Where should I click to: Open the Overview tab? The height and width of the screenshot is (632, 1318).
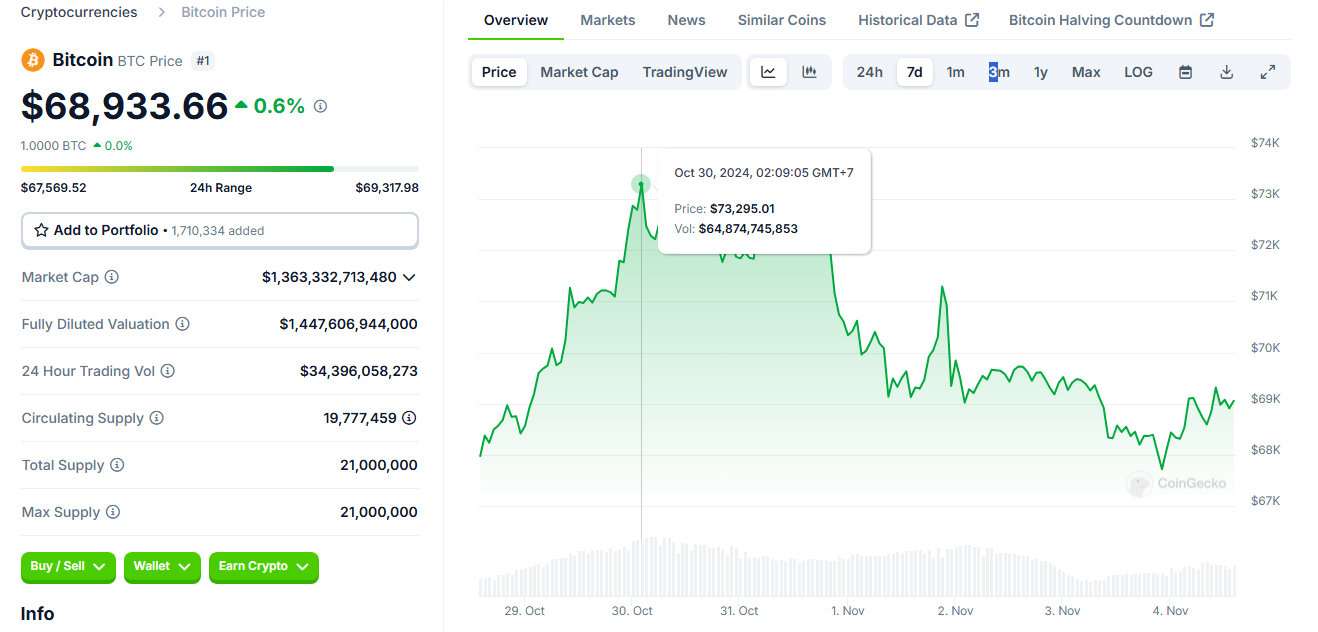click(516, 20)
